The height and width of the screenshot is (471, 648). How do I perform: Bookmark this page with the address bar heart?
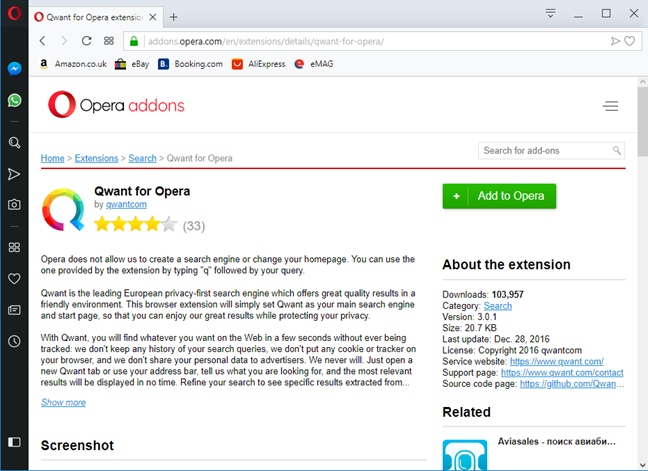629,41
